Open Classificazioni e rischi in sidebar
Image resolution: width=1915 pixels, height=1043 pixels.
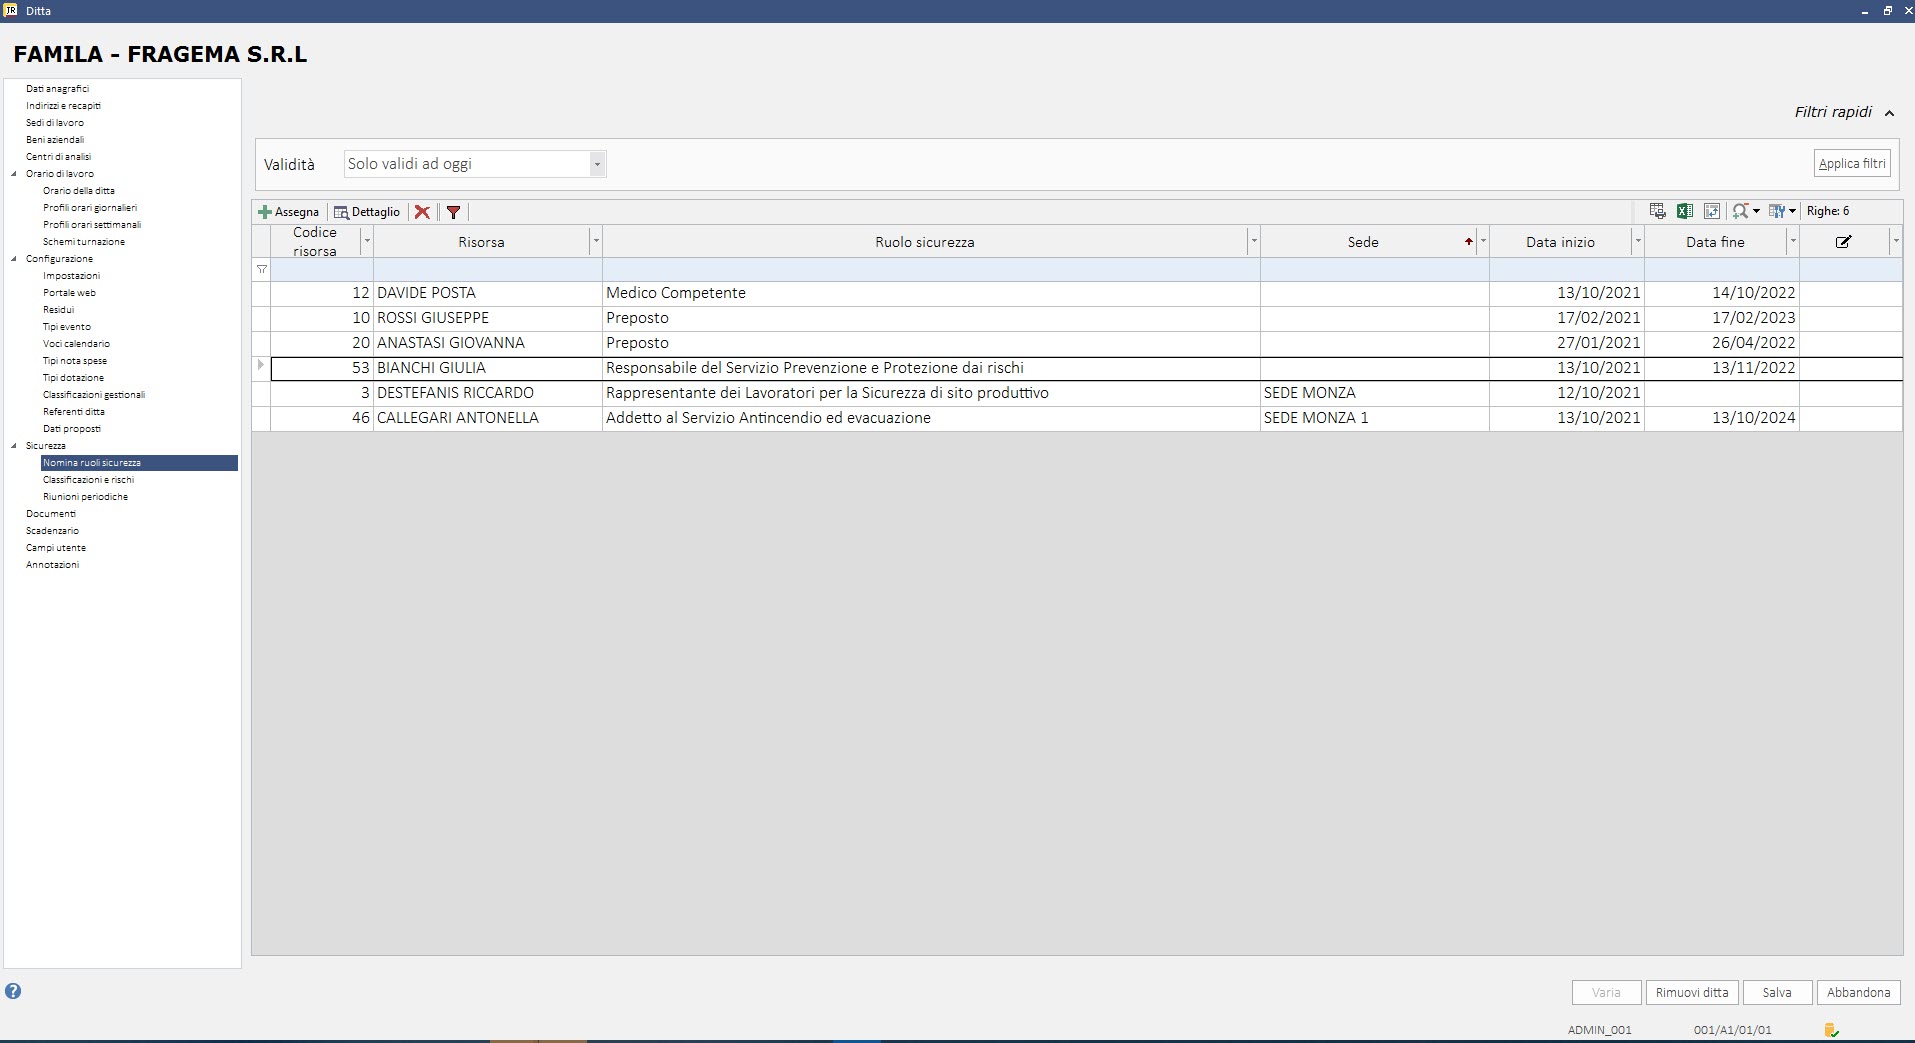click(88, 480)
